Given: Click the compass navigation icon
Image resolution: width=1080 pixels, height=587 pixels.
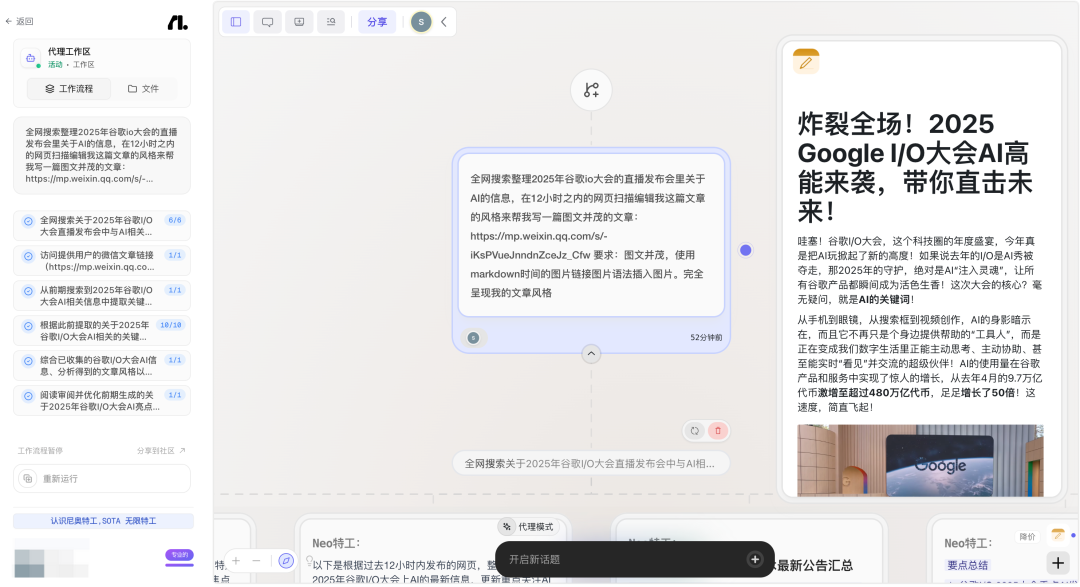Looking at the screenshot, I should (286, 561).
